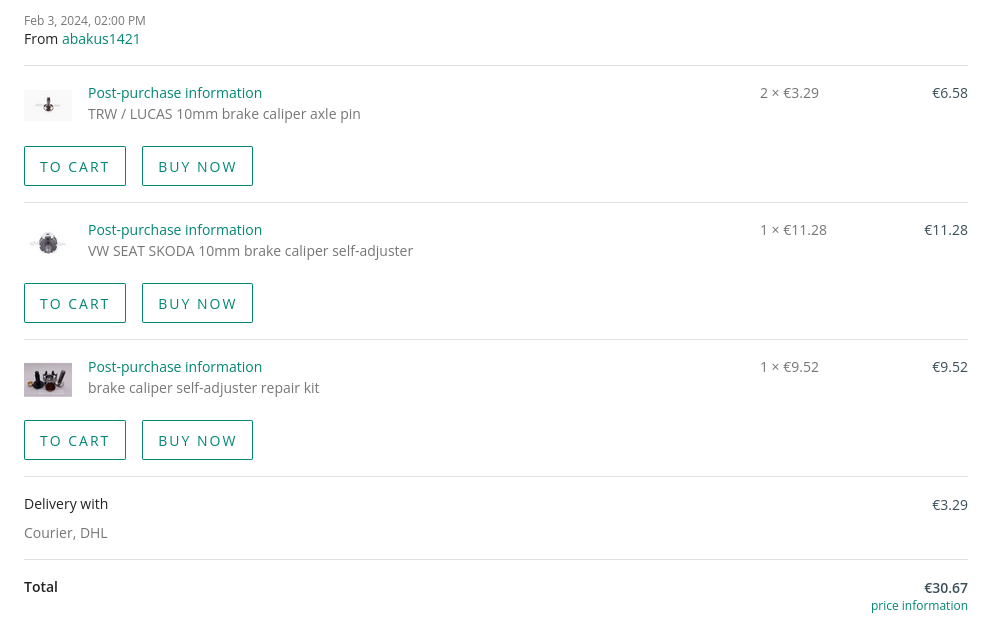Open the price information link
This screenshot has height=640, width=992.
(919, 606)
